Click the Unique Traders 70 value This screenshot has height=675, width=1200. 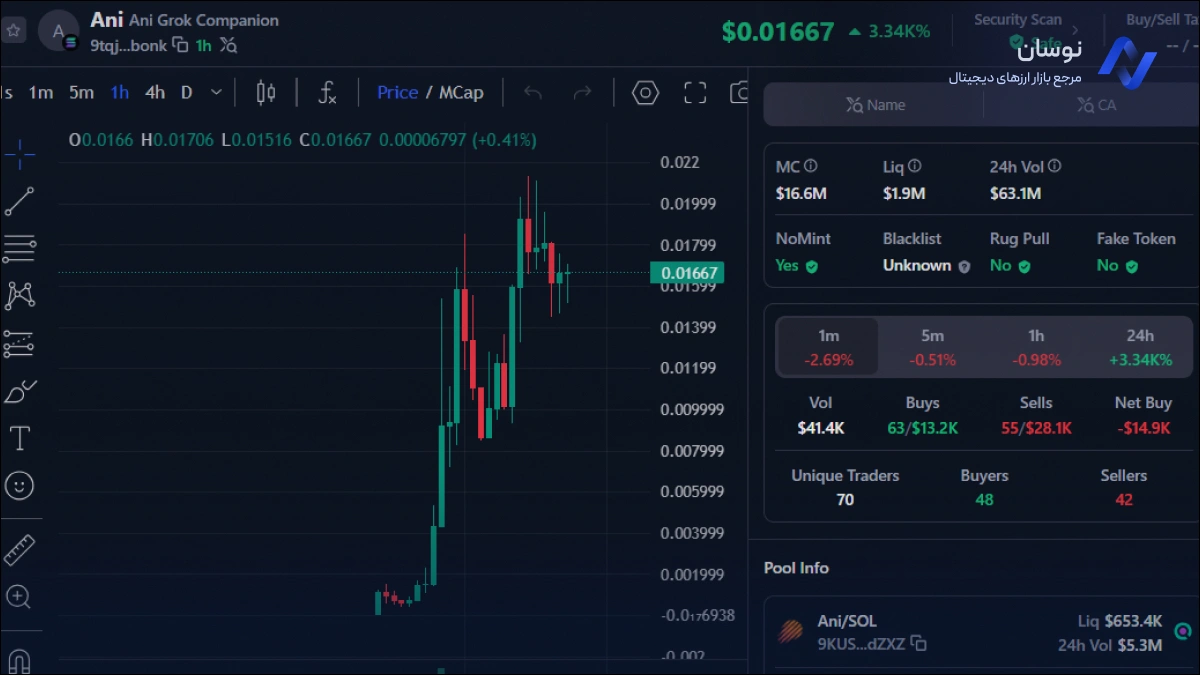pyautogui.click(x=845, y=499)
